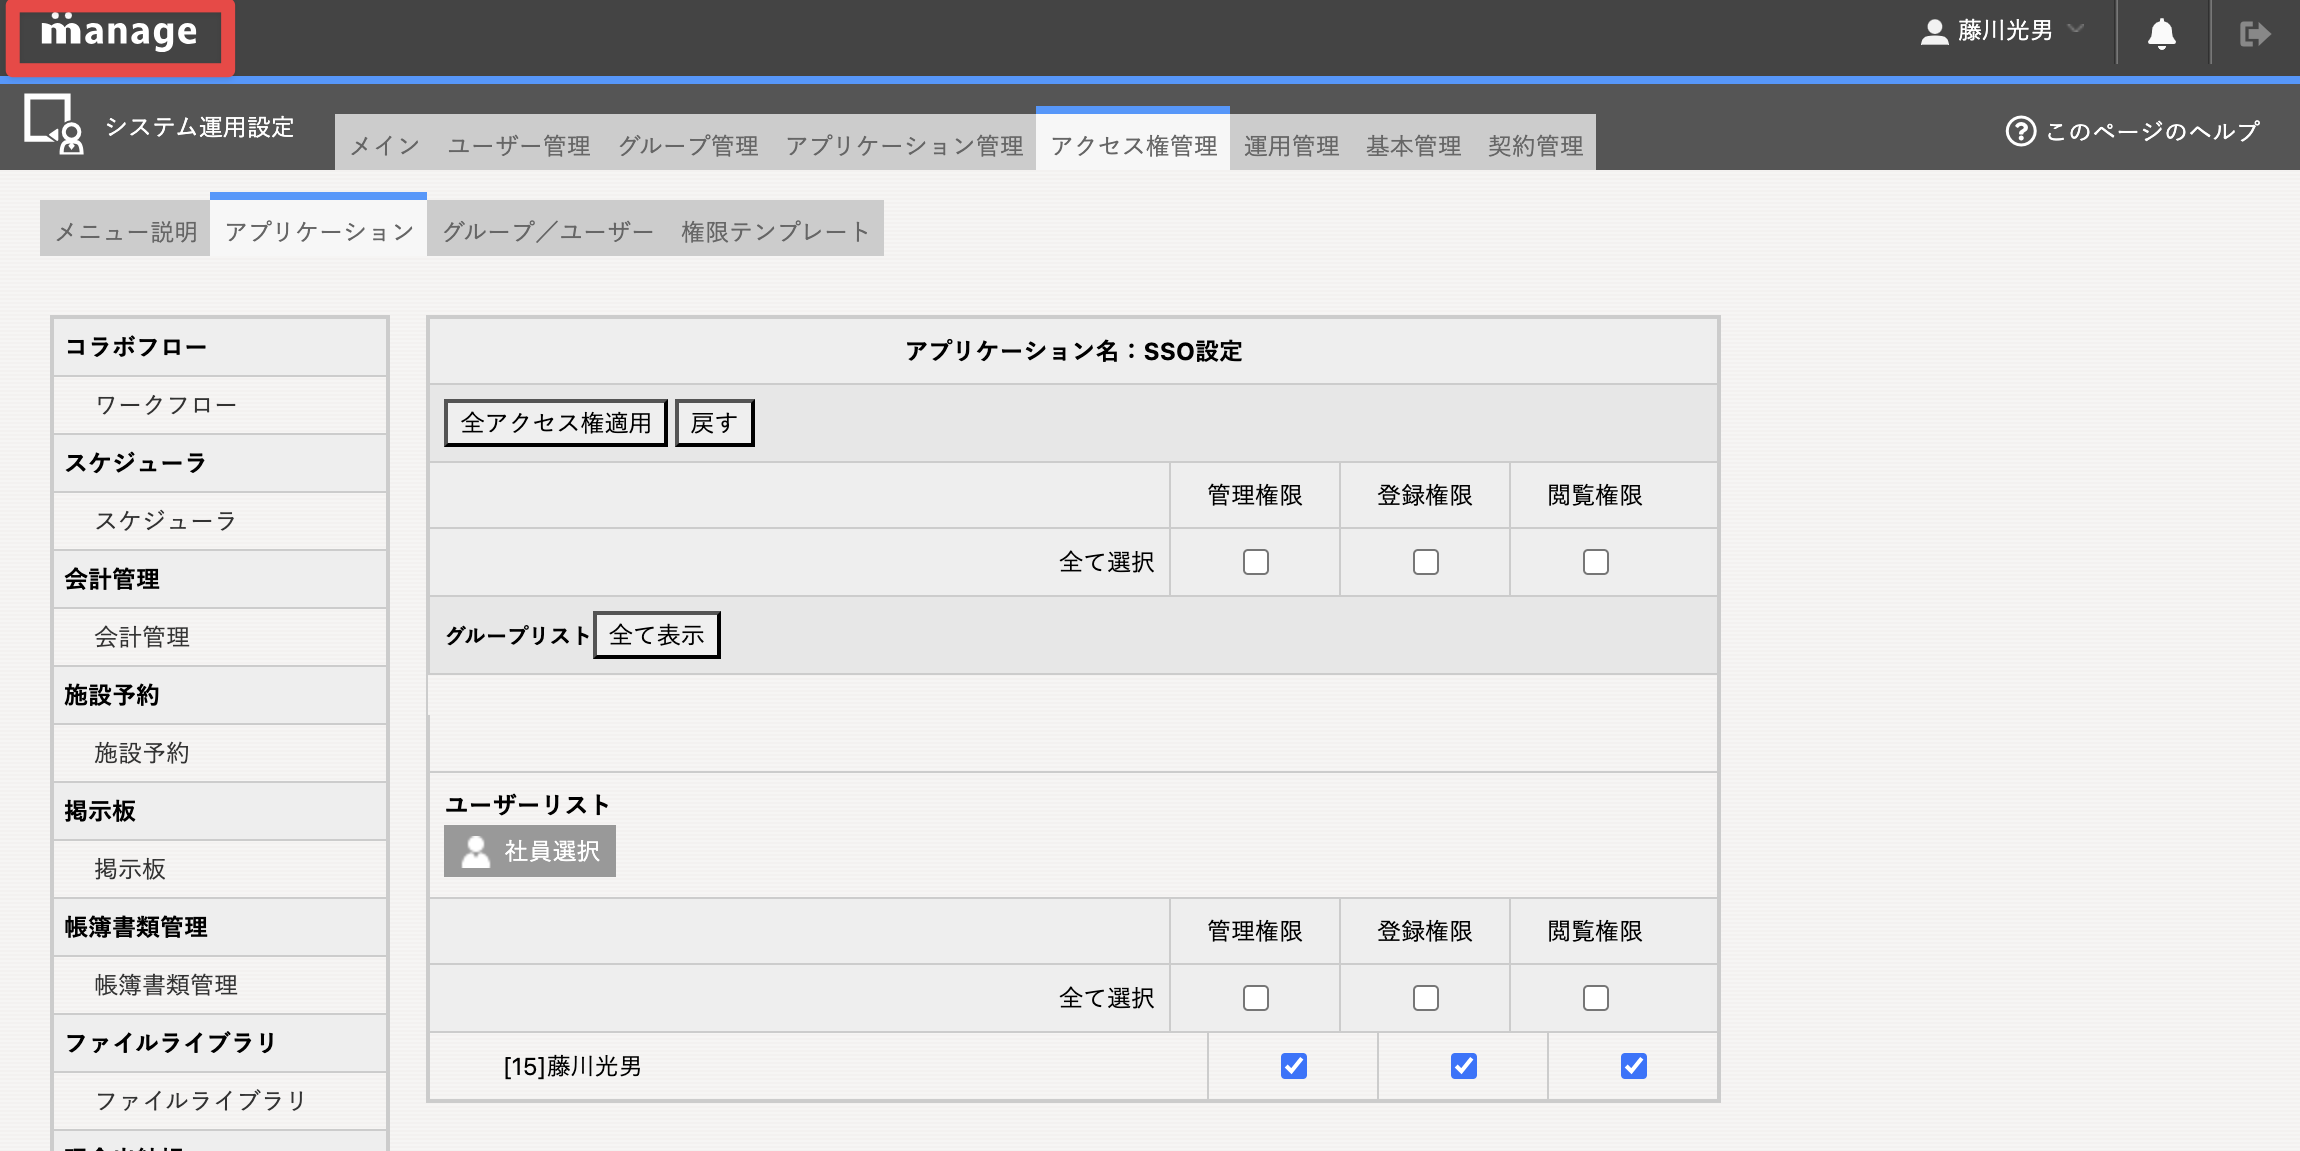Click the システム運用設定 title text
Image resolution: width=2300 pixels, height=1151 pixels.
pyautogui.click(x=200, y=127)
